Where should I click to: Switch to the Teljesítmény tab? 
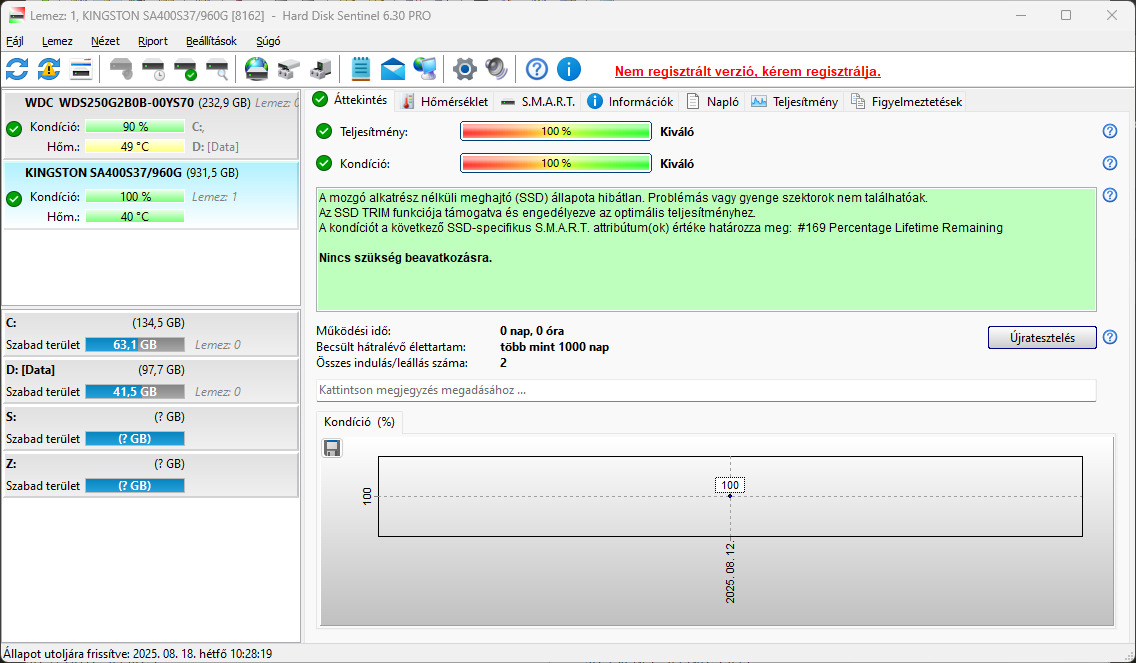tap(795, 101)
